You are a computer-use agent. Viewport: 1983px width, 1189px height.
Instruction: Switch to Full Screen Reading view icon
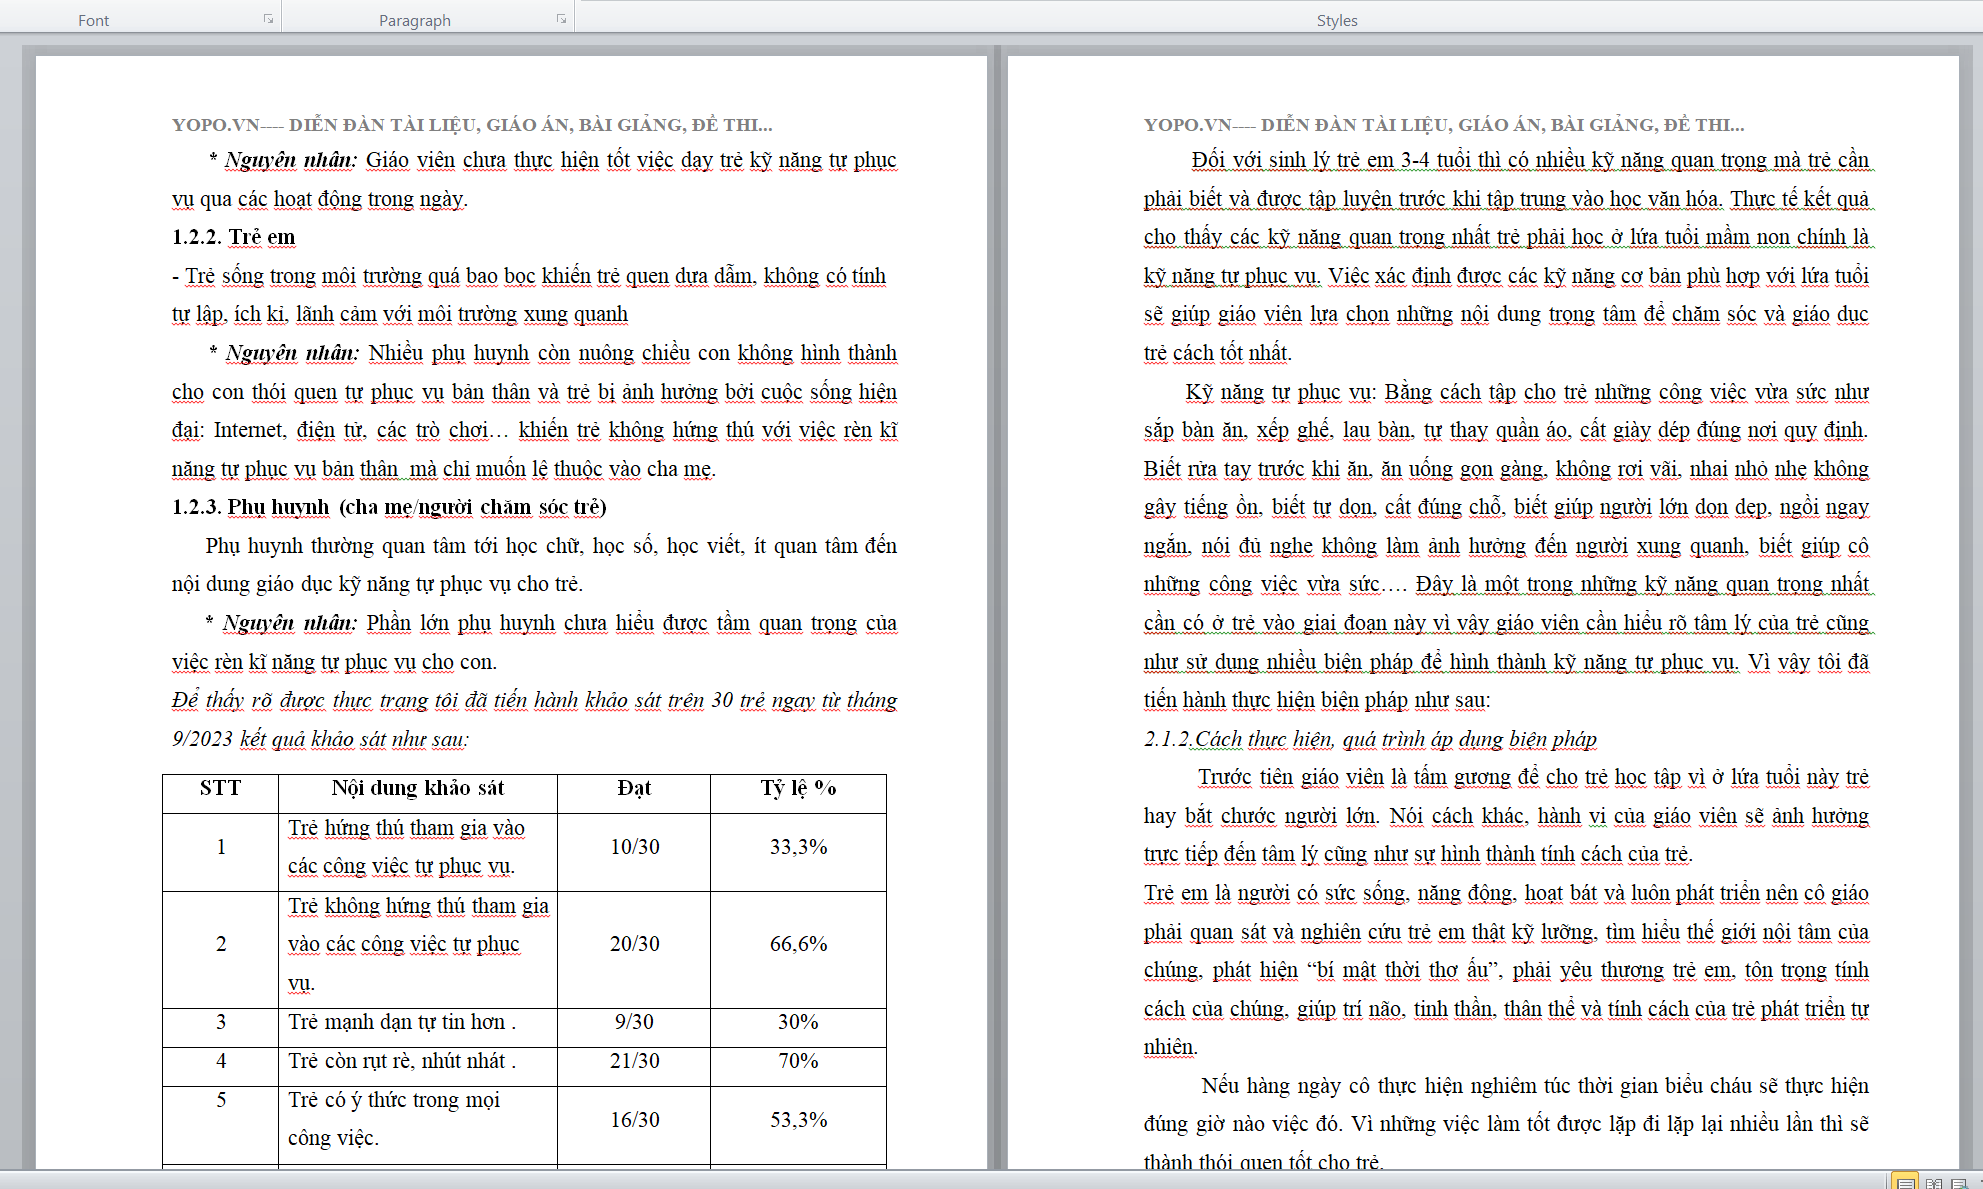(1934, 1183)
